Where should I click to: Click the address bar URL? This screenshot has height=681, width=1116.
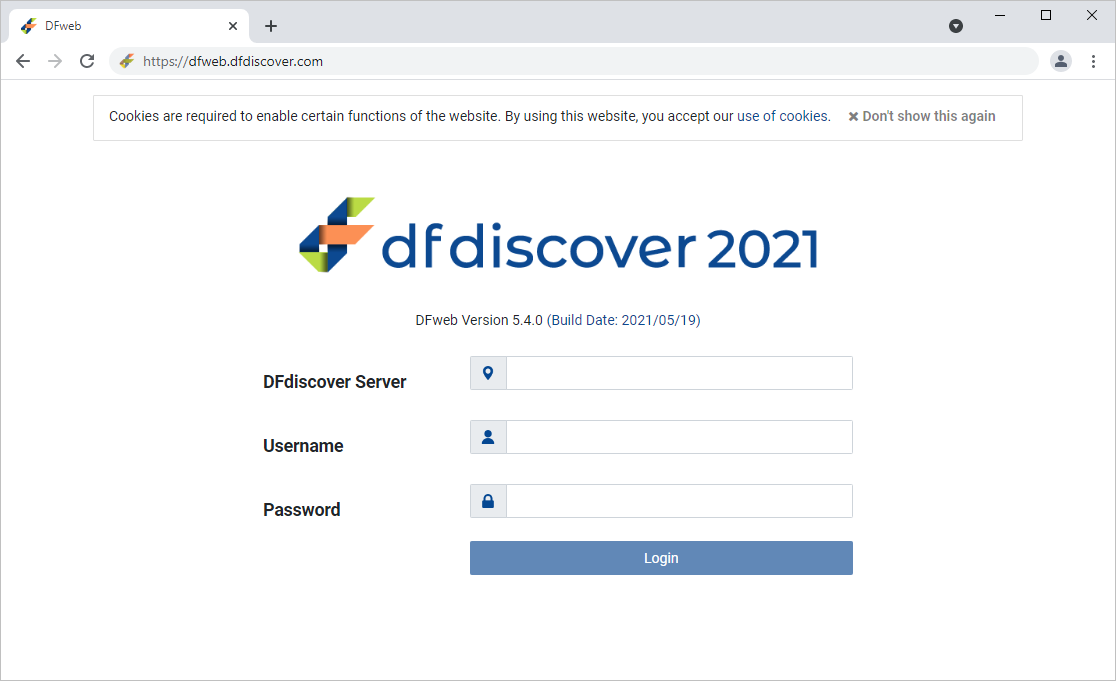233,61
